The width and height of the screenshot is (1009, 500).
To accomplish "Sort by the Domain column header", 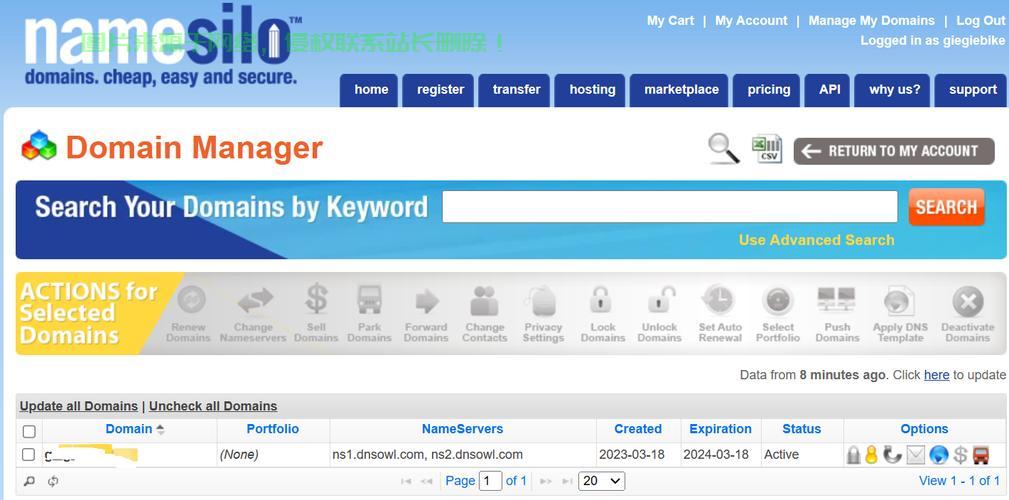I will pyautogui.click(x=129, y=429).
